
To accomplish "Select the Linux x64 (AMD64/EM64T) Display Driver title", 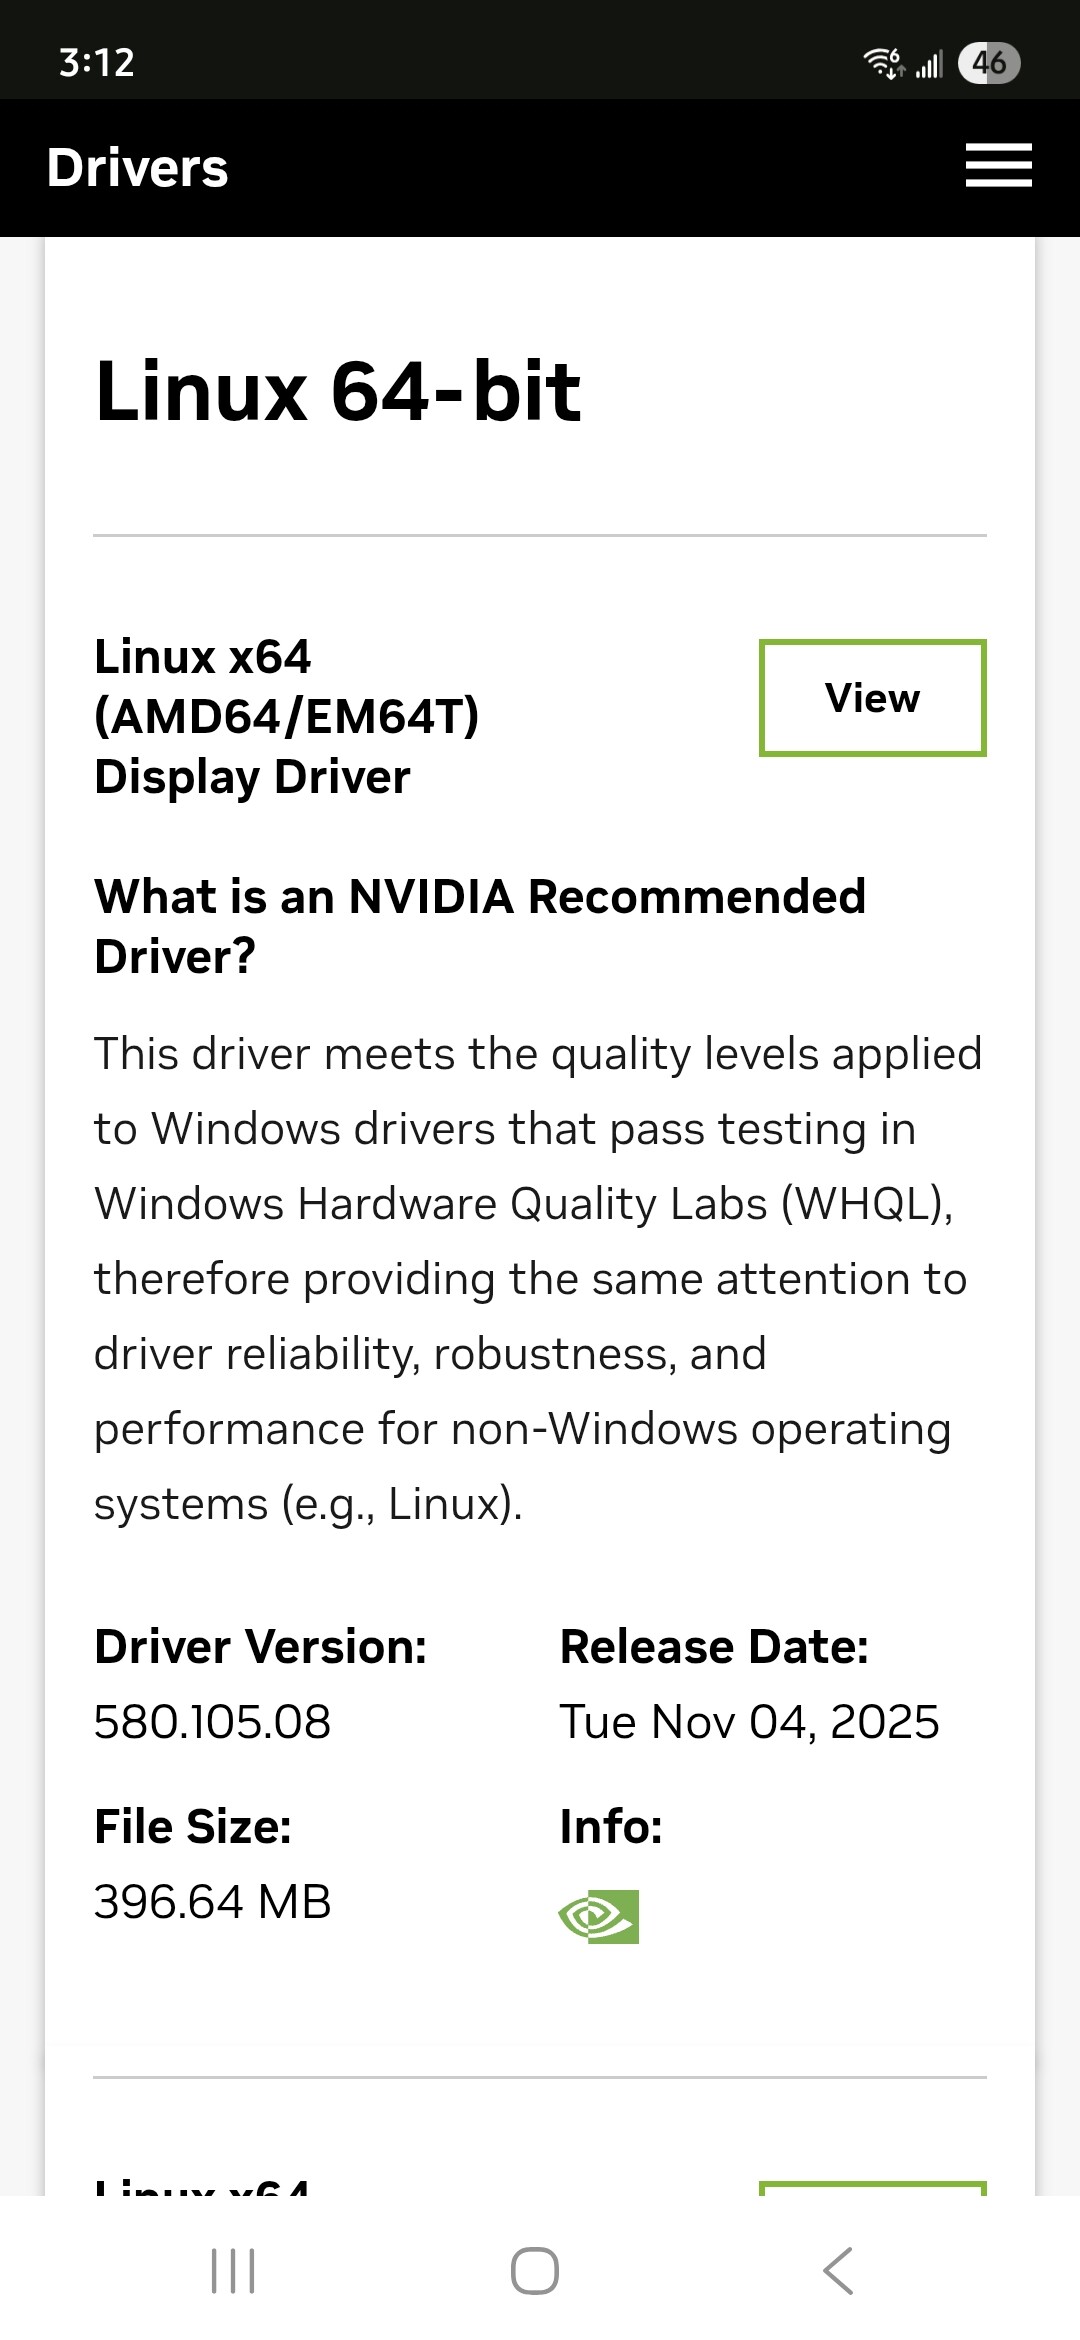I will click(x=287, y=717).
